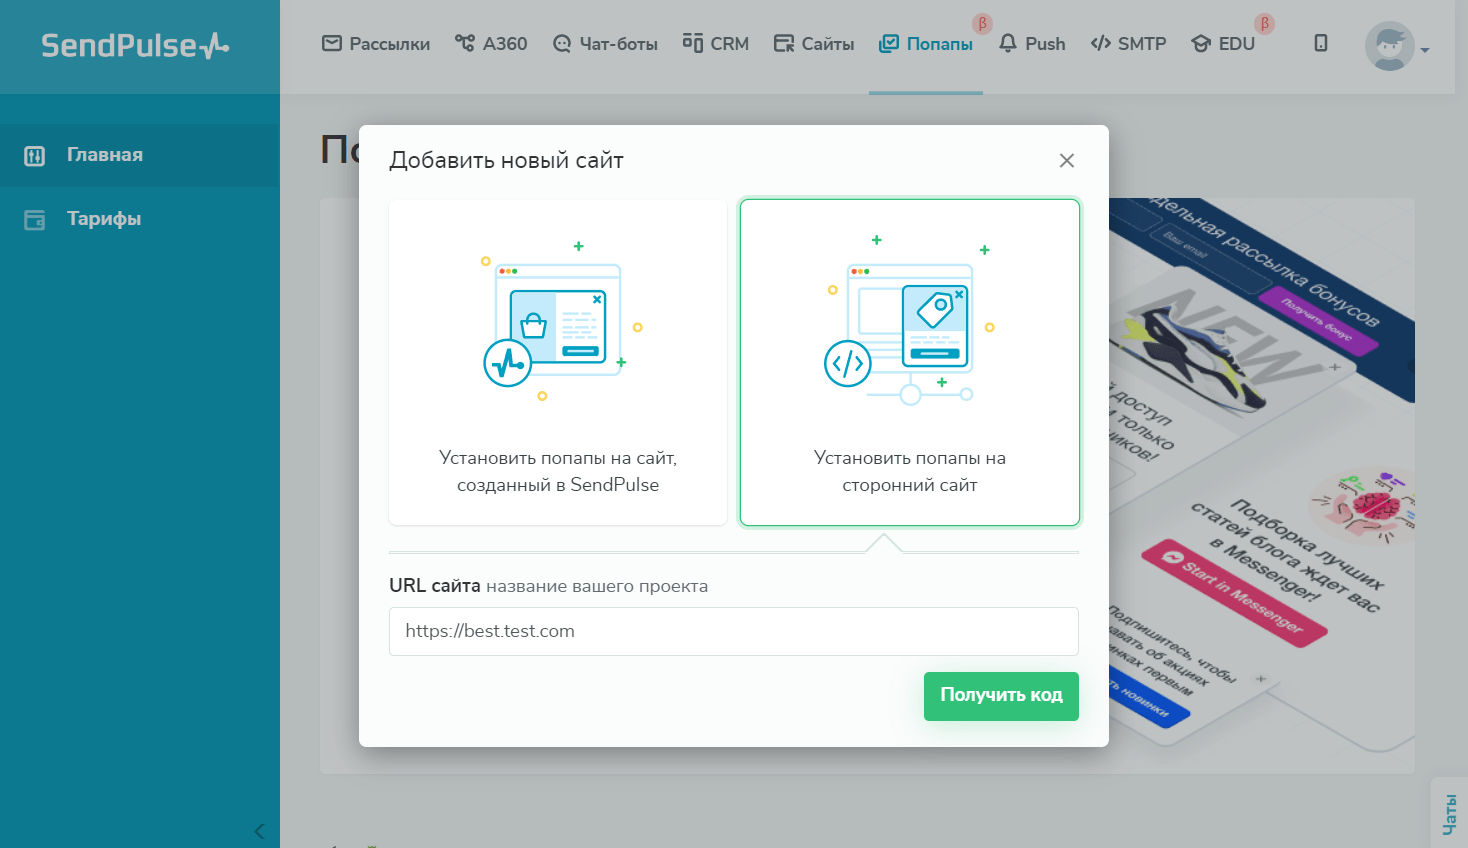Image resolution: width=1468 pixels, height=848 pixels.
Task: Open the user avatar profile menu
Action: (x=1390, y=46)
